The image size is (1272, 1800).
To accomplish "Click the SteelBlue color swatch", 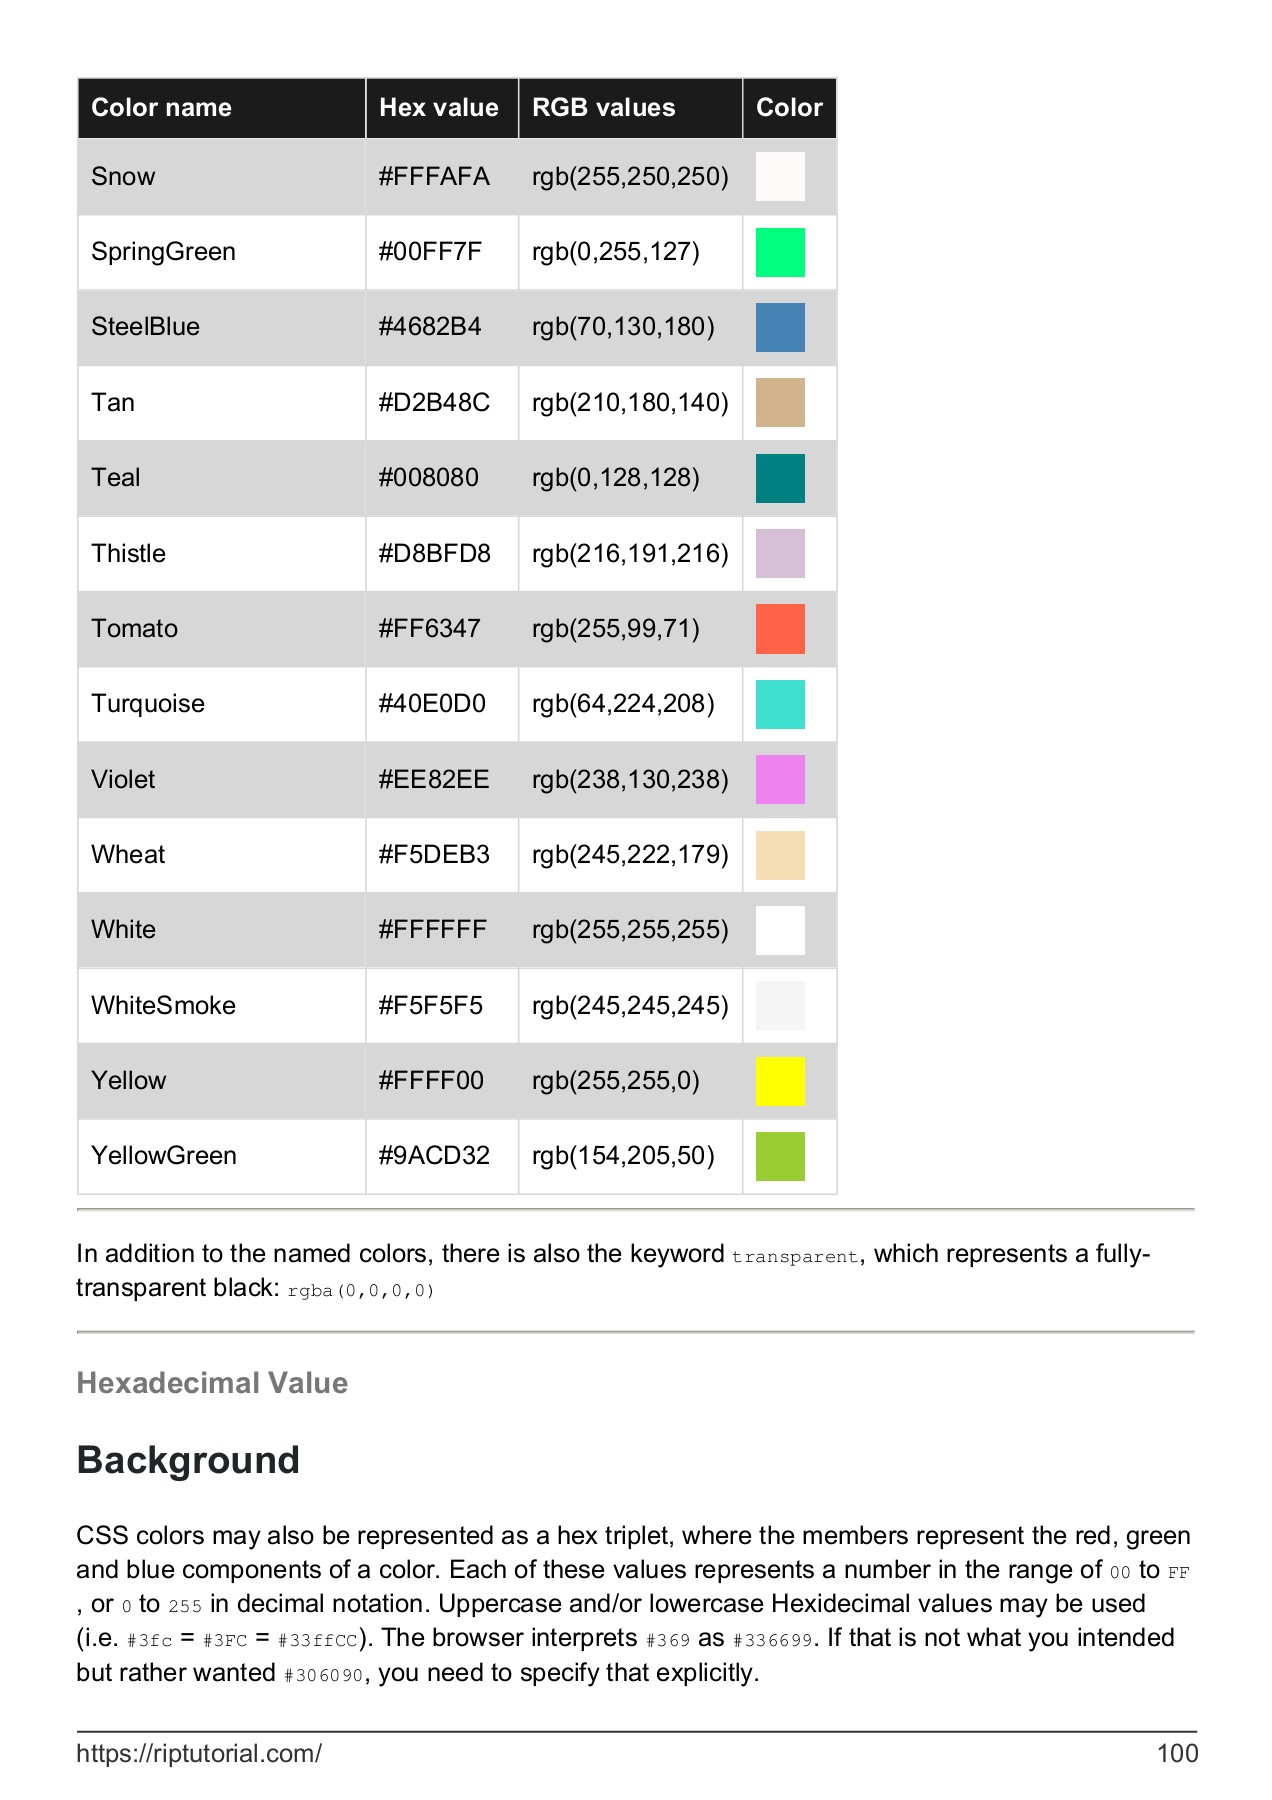I will point(780,327).
